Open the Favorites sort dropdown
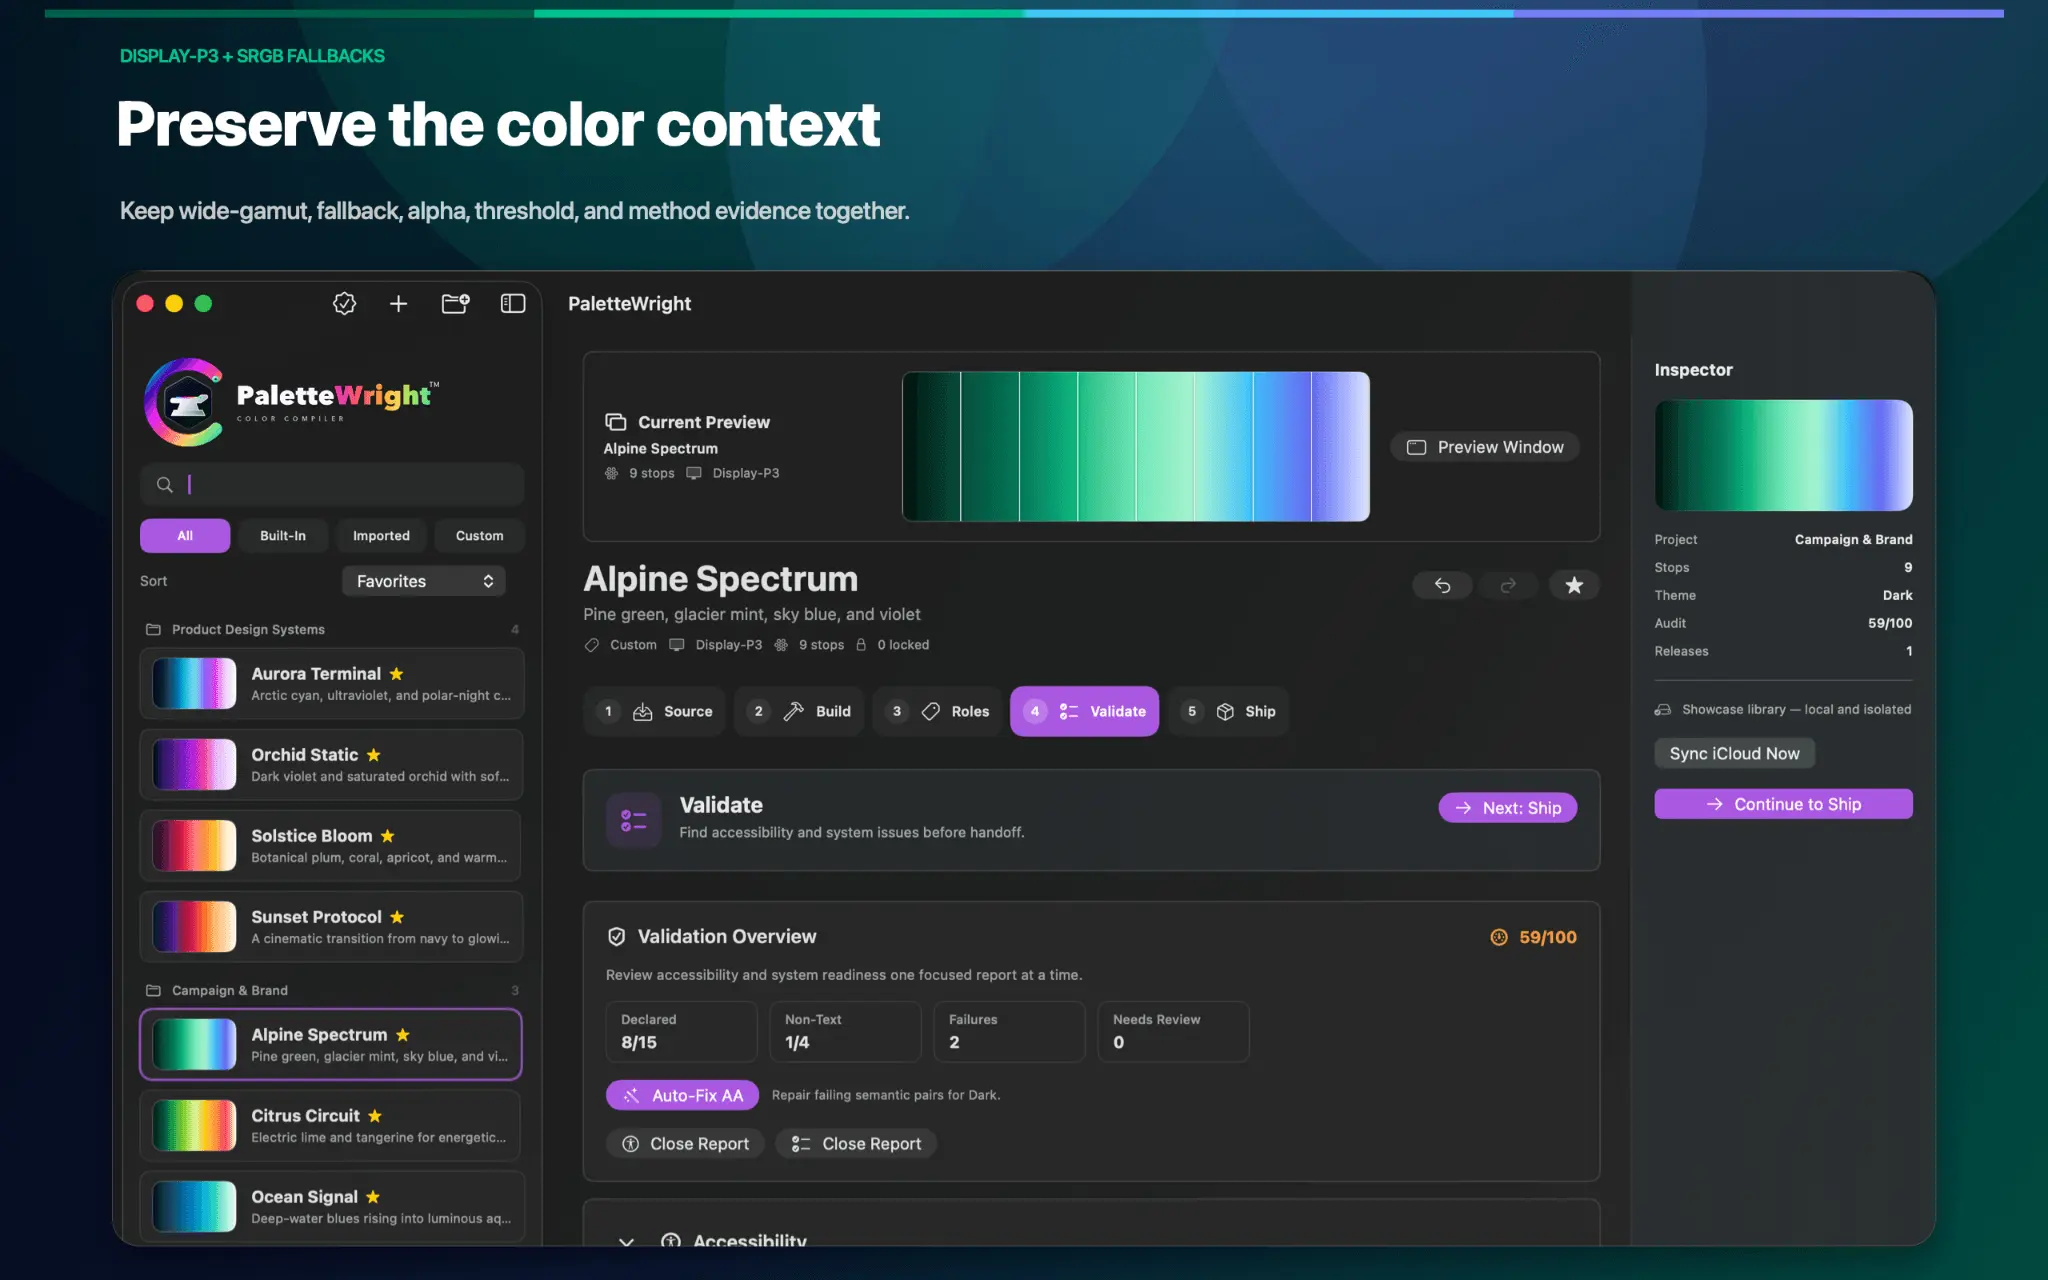This screenshot has height=1280, width=2048. (424, 581)
